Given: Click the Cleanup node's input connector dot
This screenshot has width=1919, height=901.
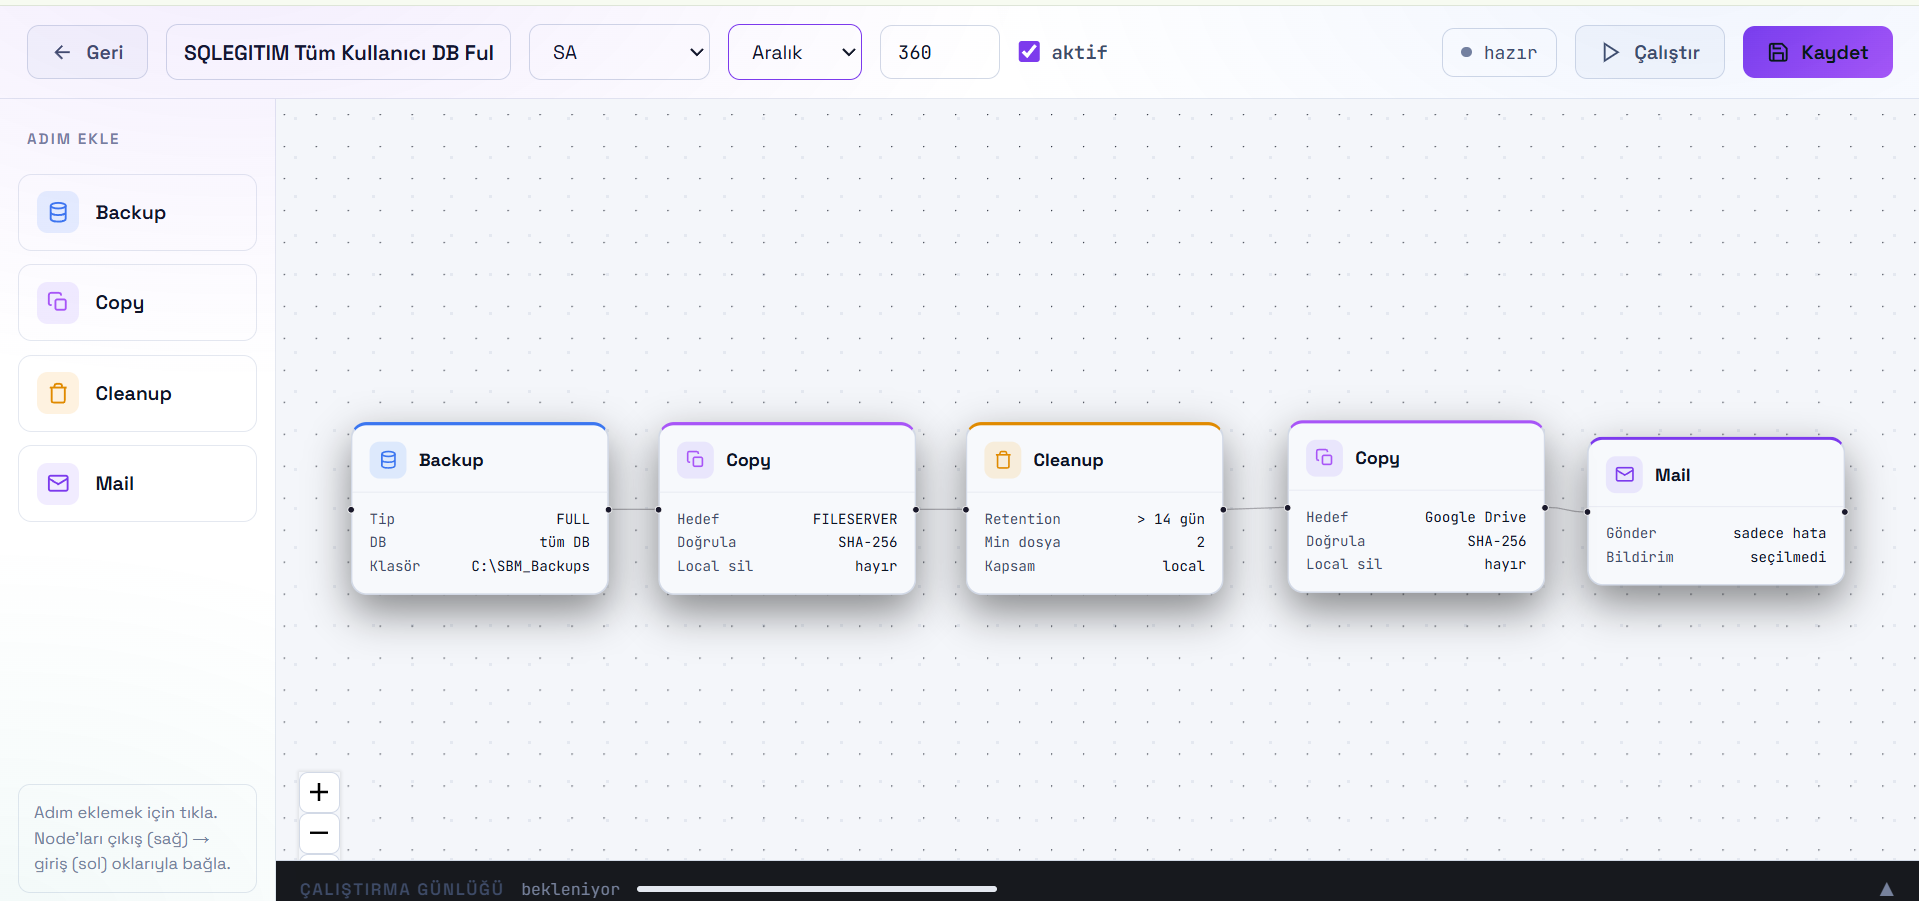Looking at the screenshot, I should [966, 510].
